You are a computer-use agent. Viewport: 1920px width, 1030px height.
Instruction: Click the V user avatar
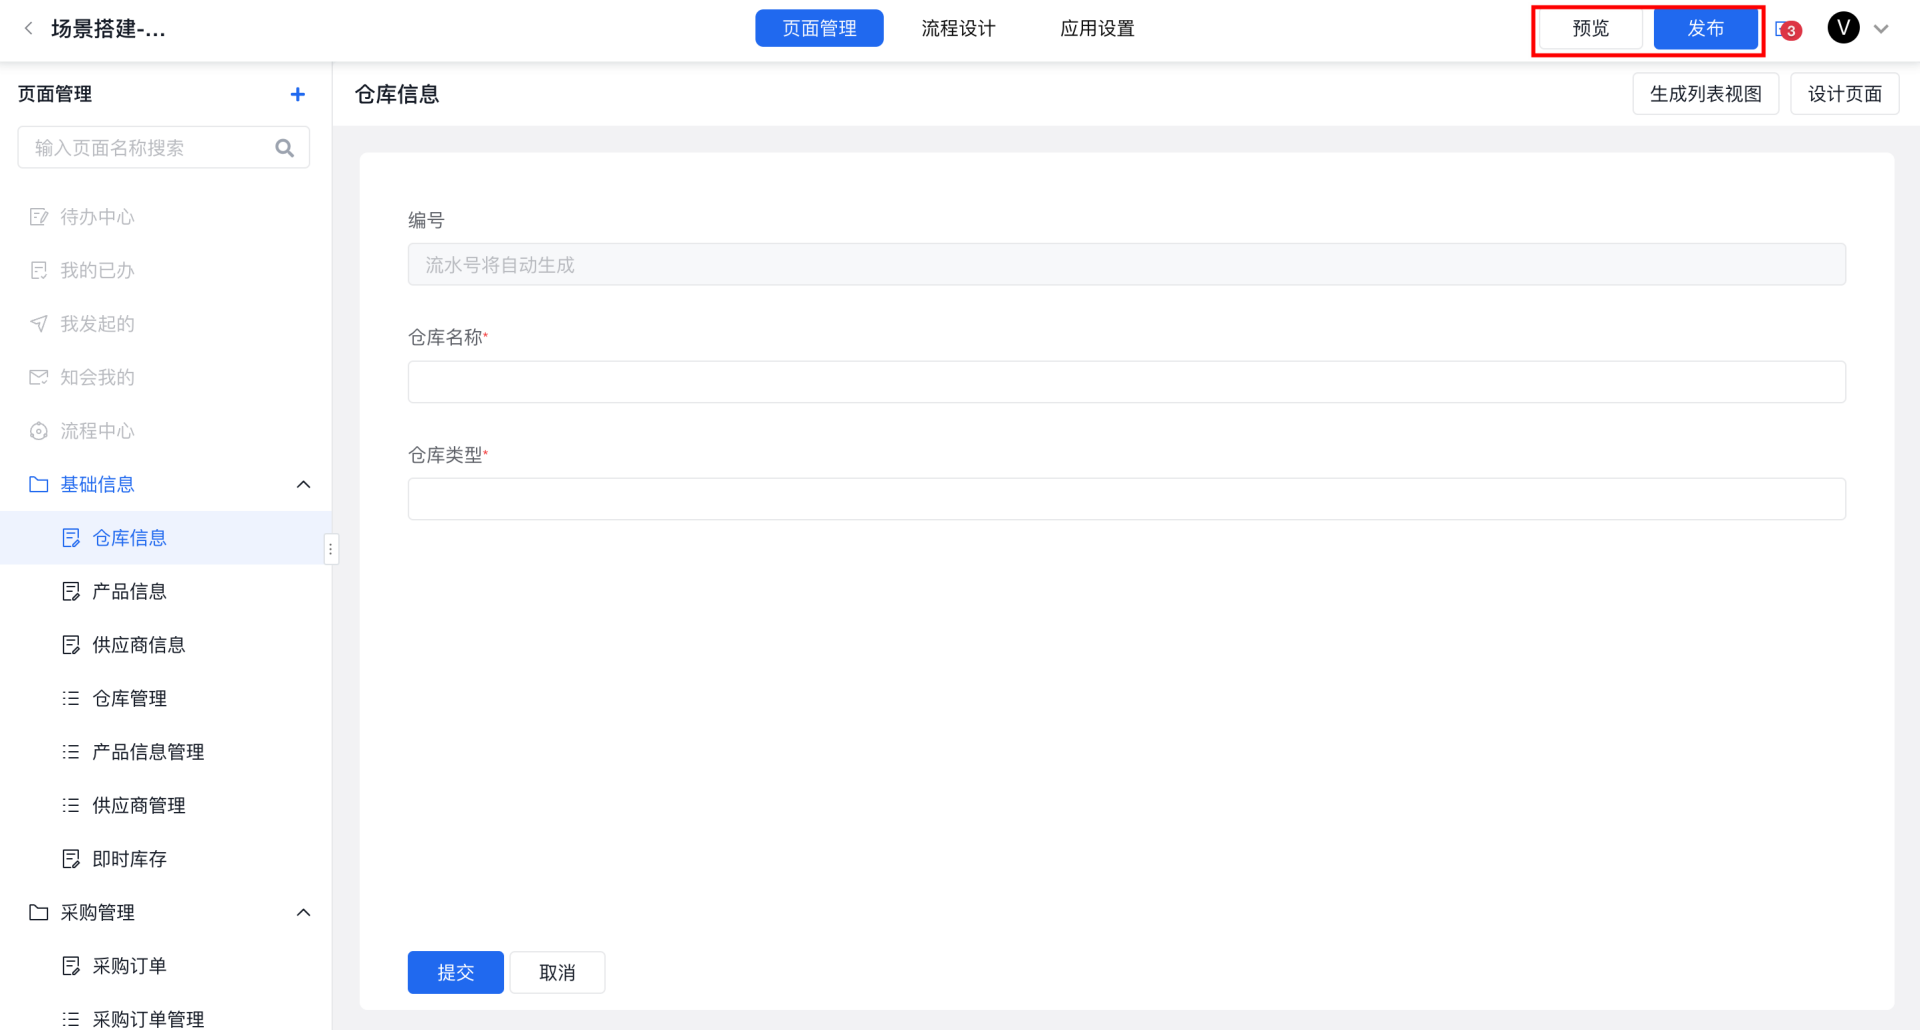(x=1843, y=28)
